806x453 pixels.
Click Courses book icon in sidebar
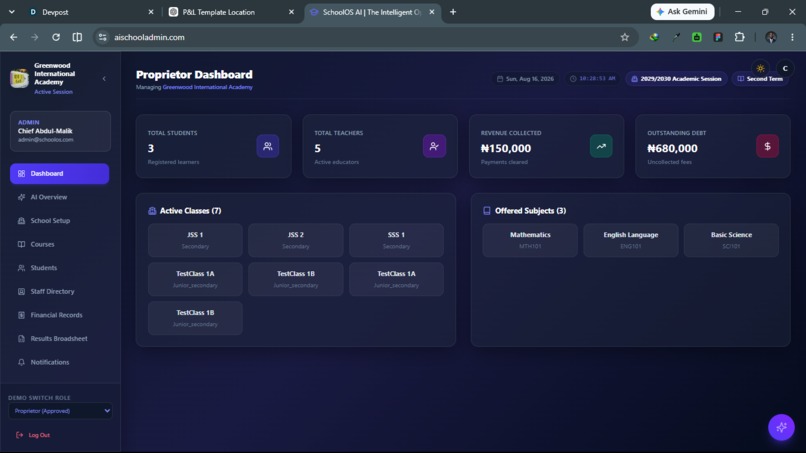pyautogui.click(x=21, y=244)
